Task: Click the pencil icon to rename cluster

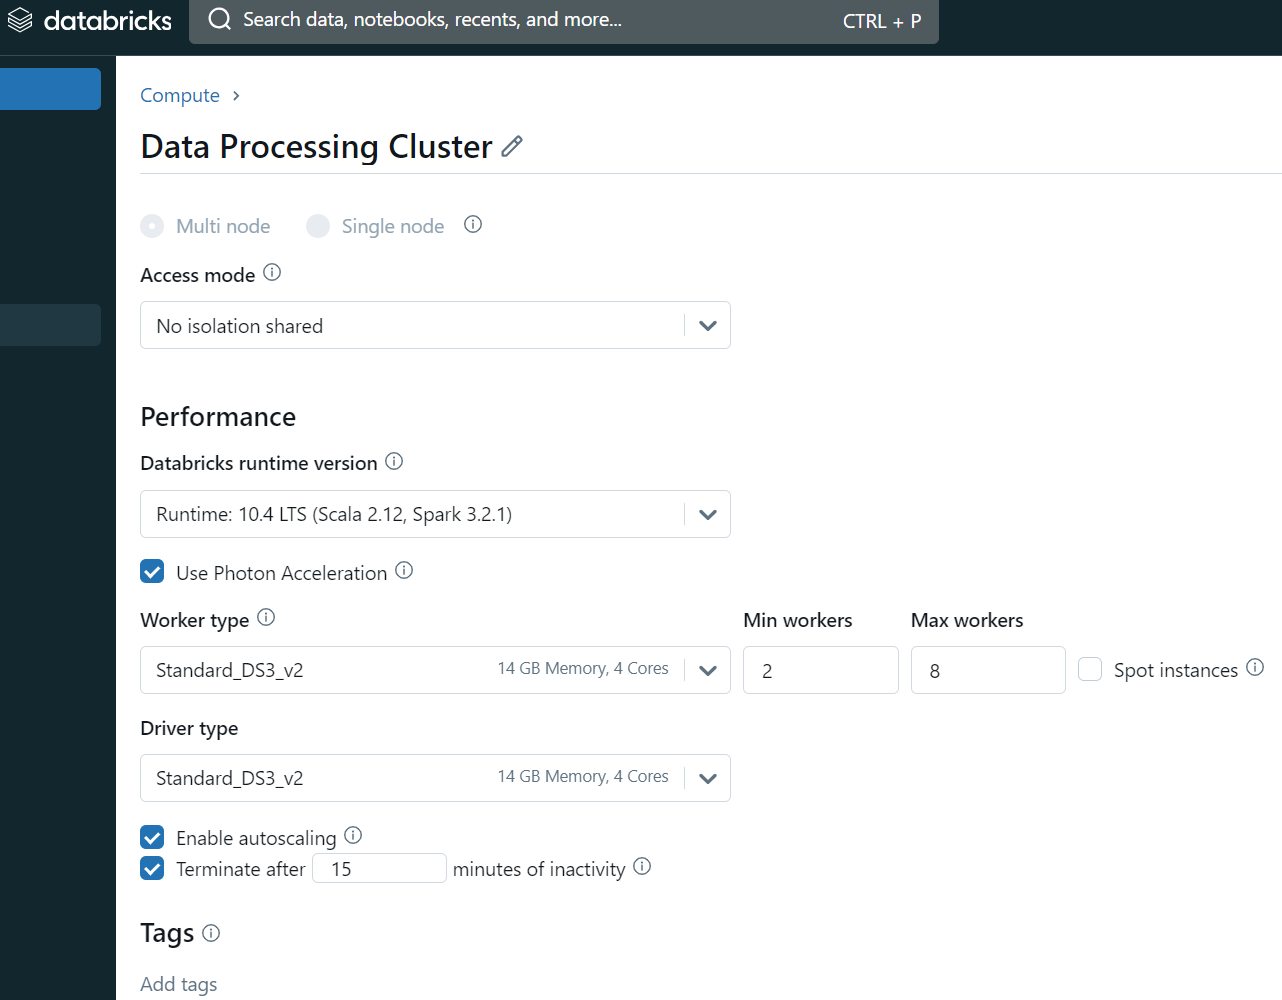Action: (512, 146)
